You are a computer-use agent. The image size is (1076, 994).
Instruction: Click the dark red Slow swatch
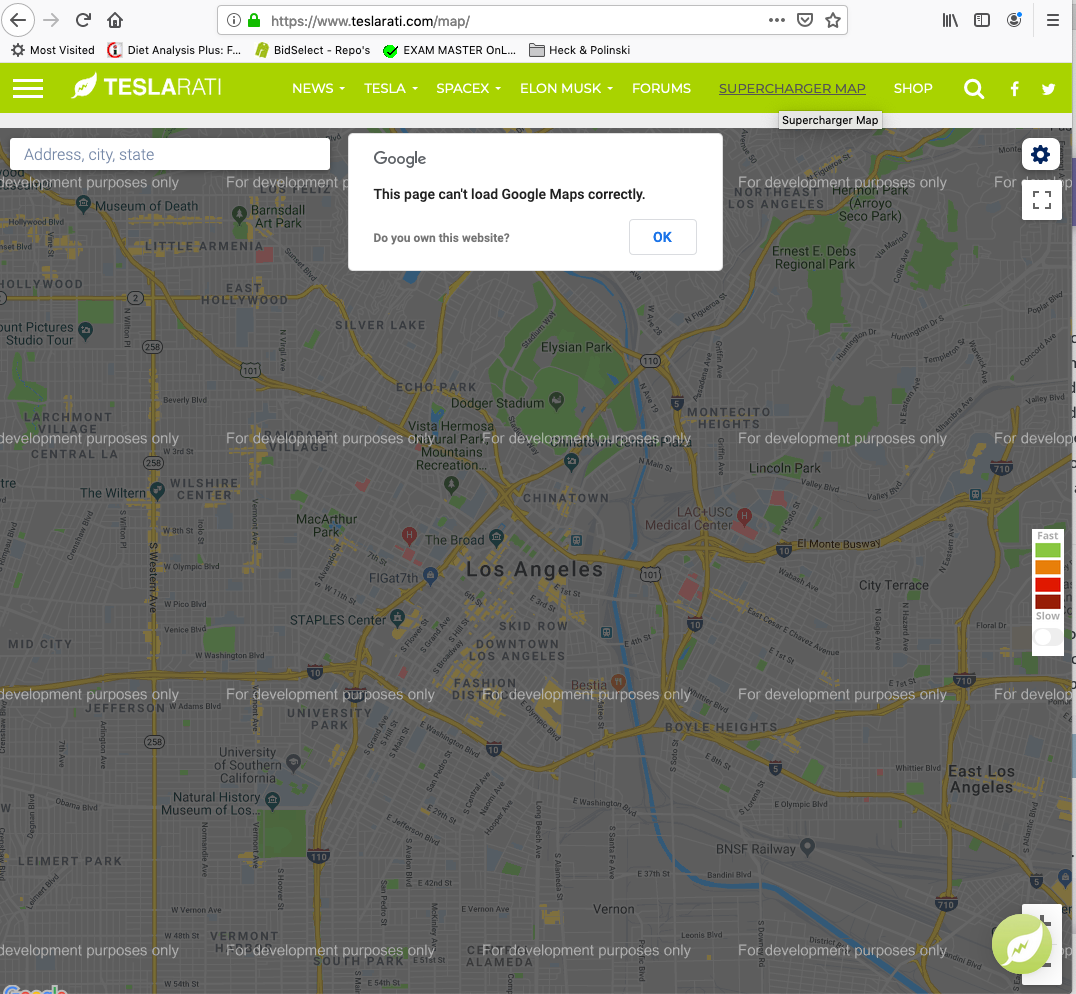(1047, 602)
